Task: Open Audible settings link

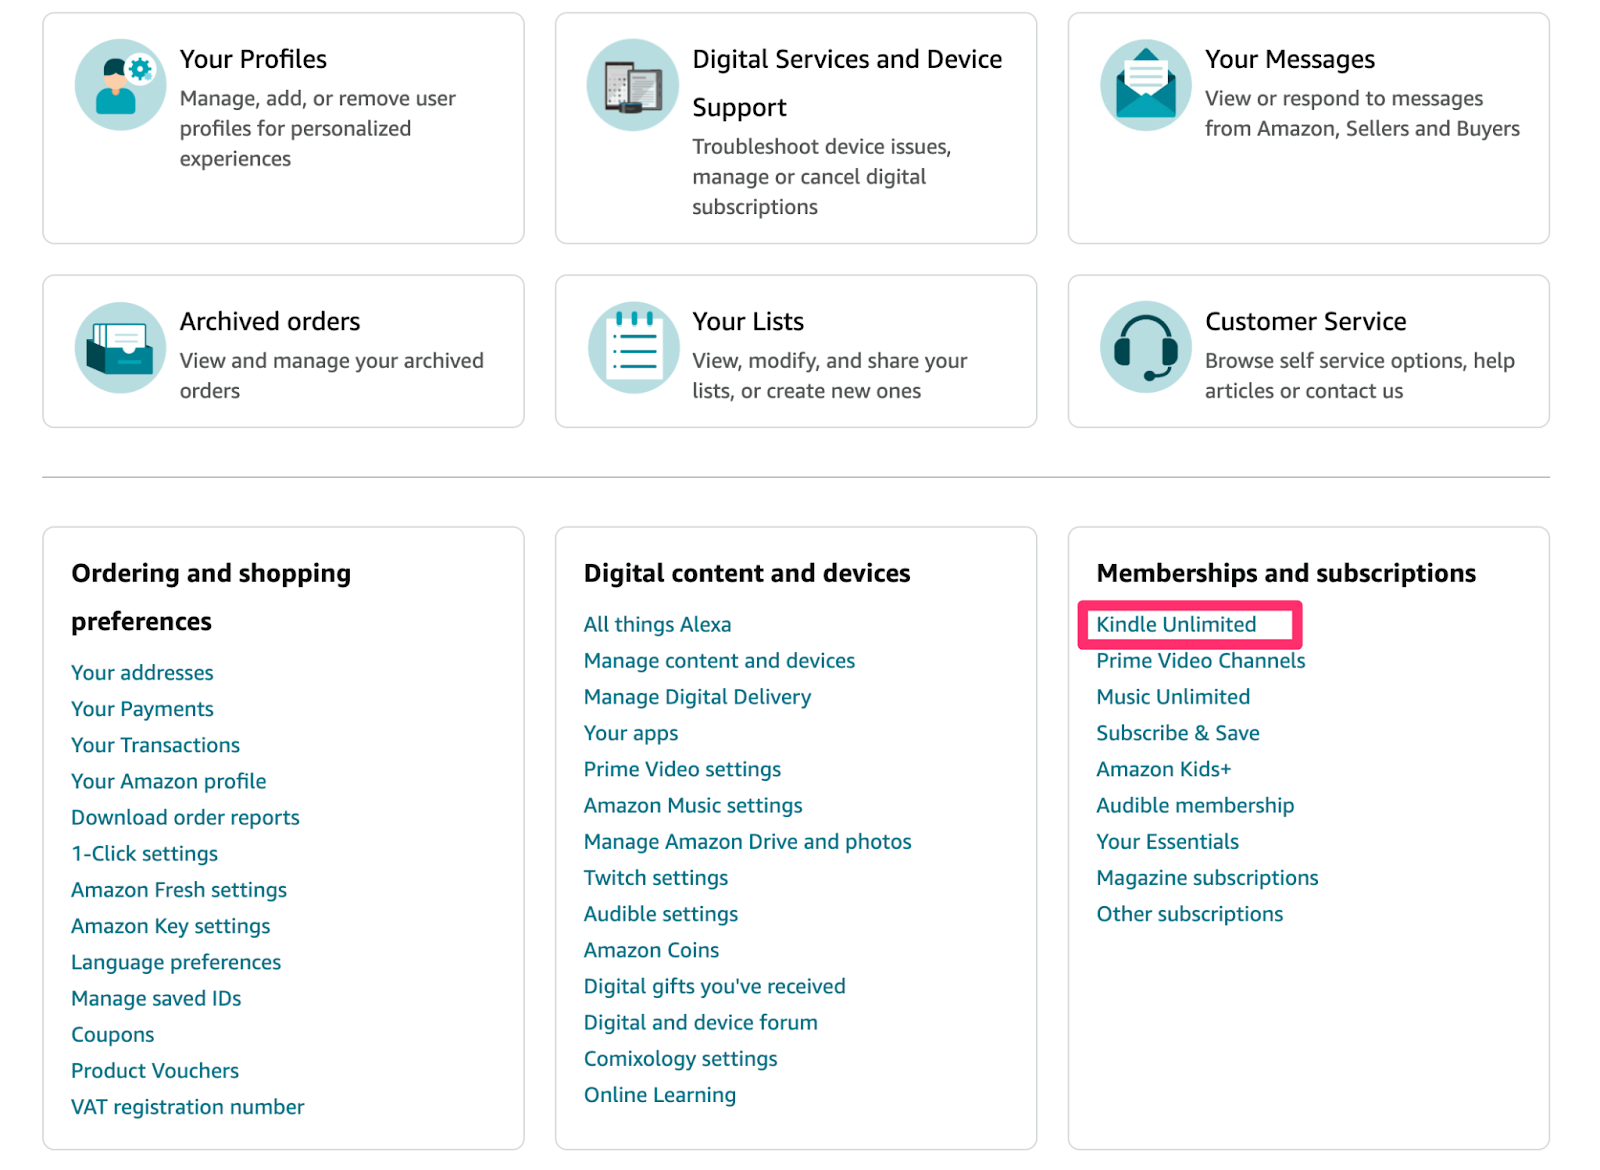Action: tap(661, 914)
